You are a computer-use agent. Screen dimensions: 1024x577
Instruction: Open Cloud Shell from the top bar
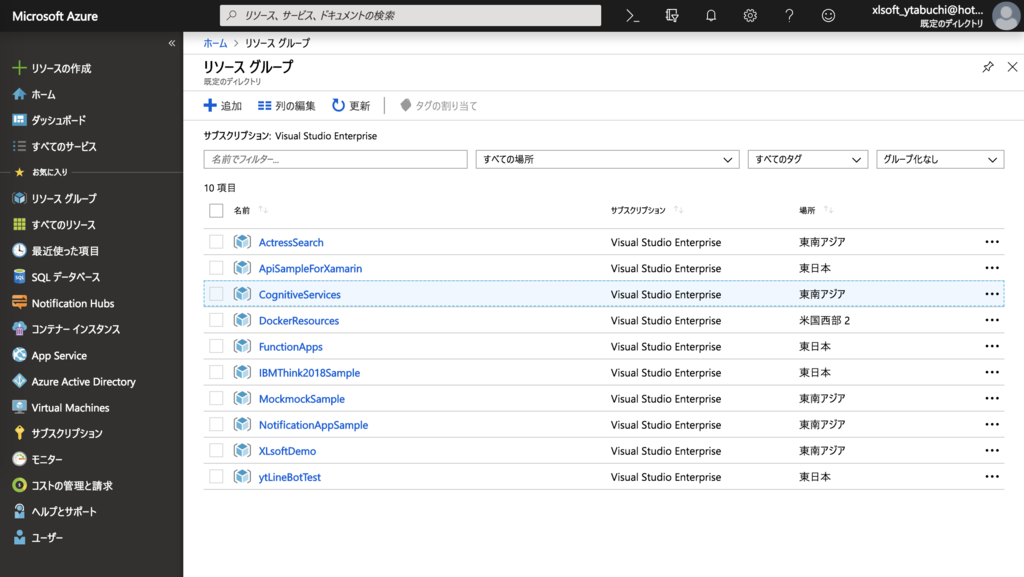[x=632, y=16]
